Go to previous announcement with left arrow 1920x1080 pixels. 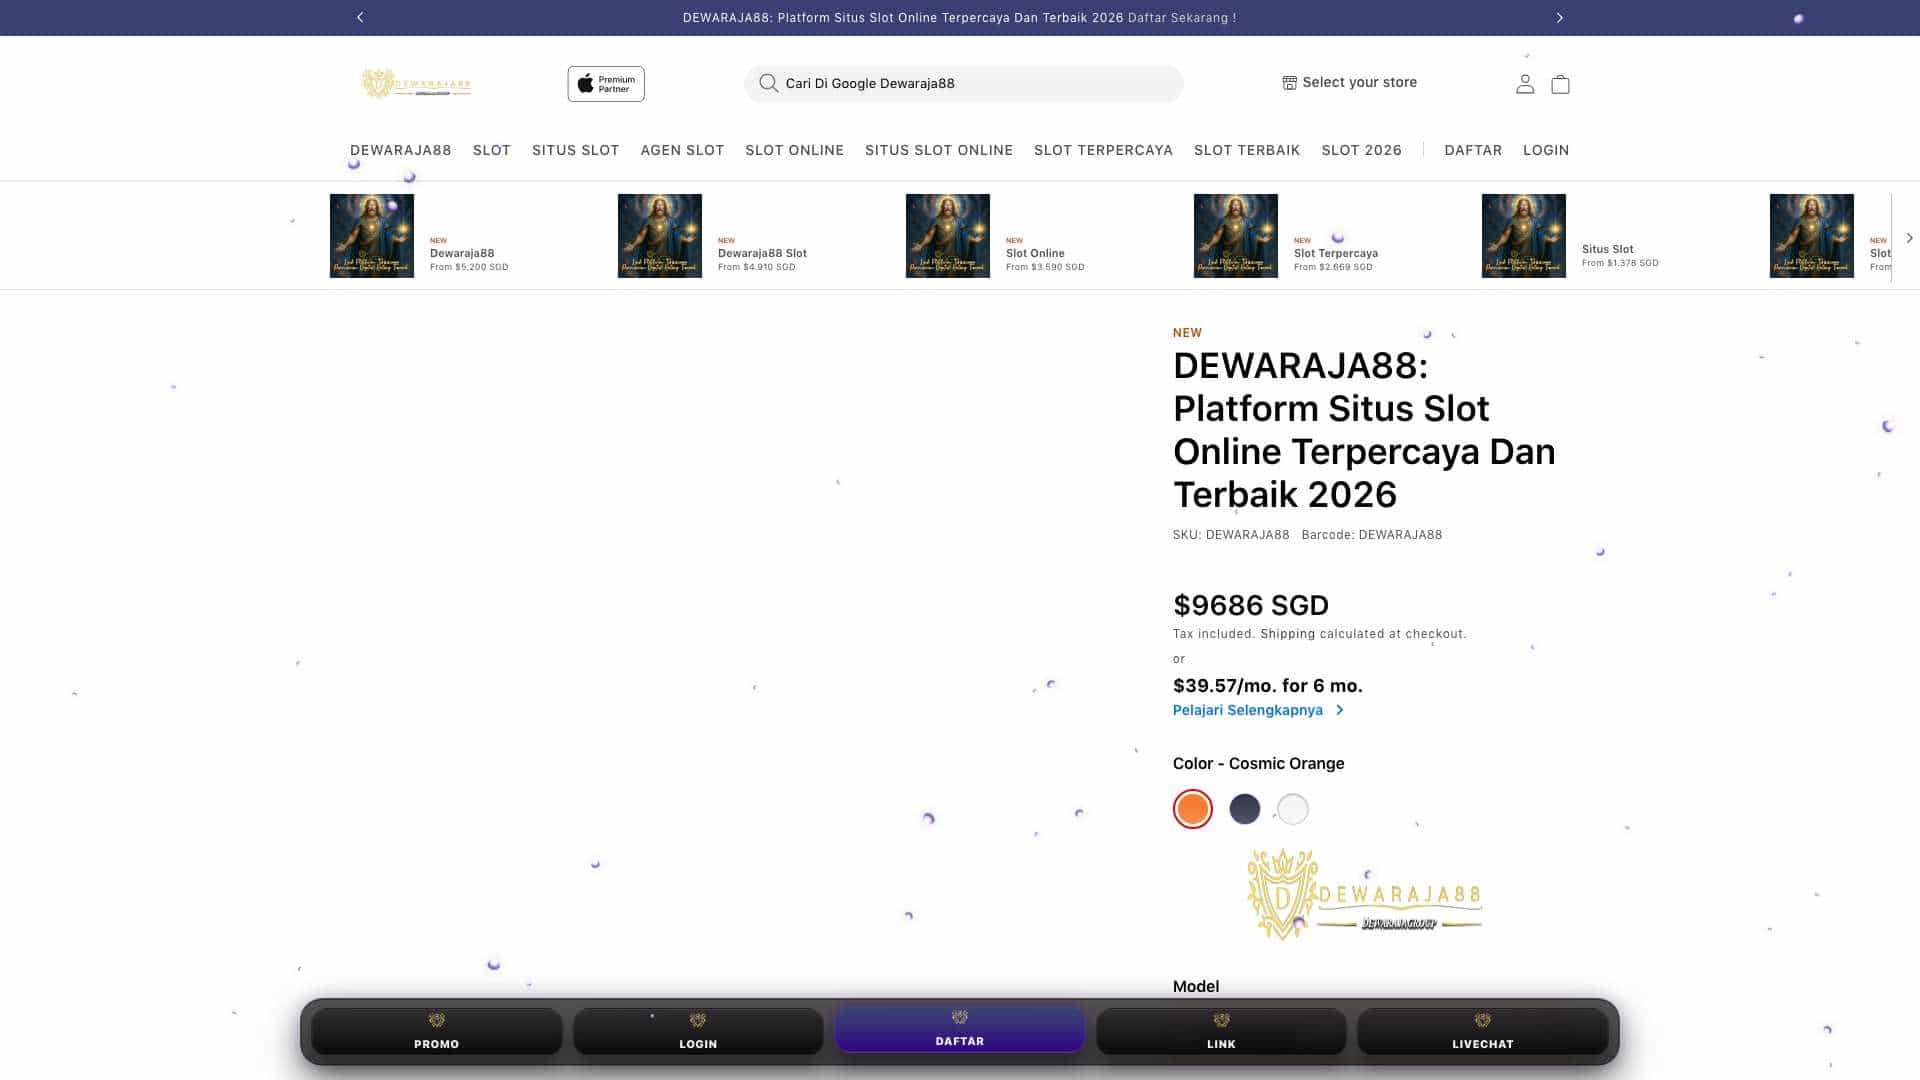[360, 17]
